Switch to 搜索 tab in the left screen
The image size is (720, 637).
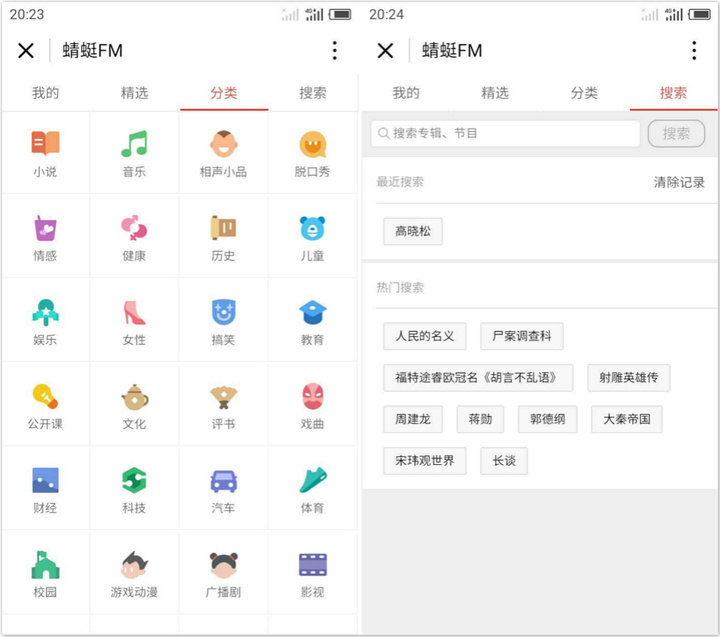313,93
